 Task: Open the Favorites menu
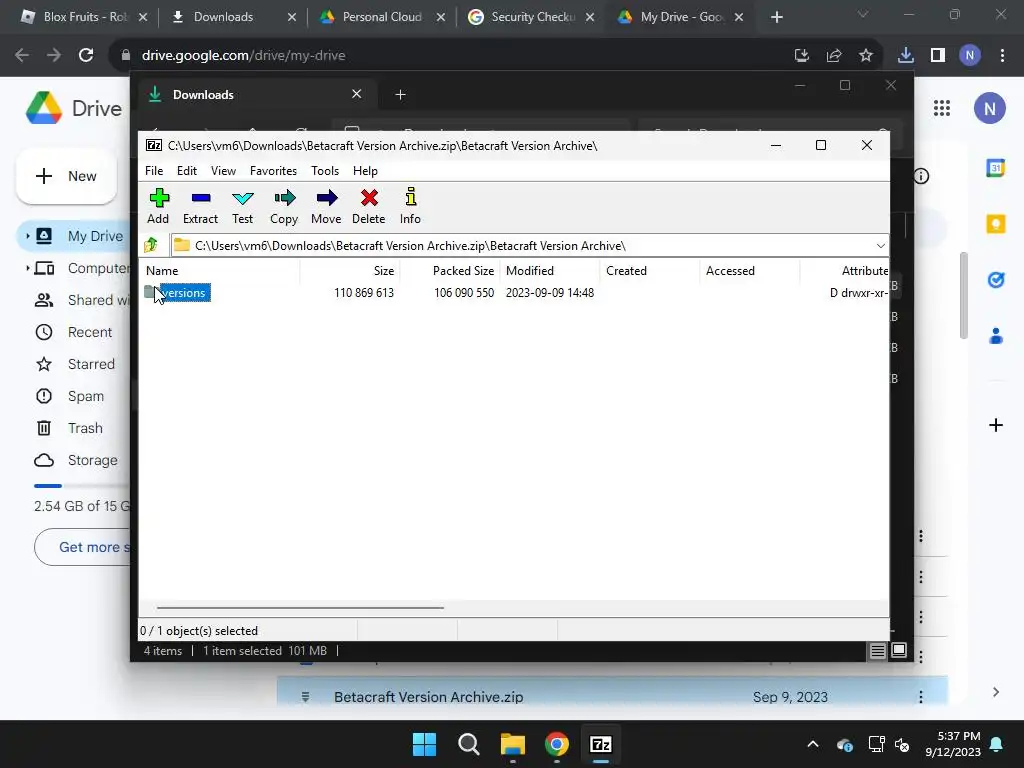(273, 170)
